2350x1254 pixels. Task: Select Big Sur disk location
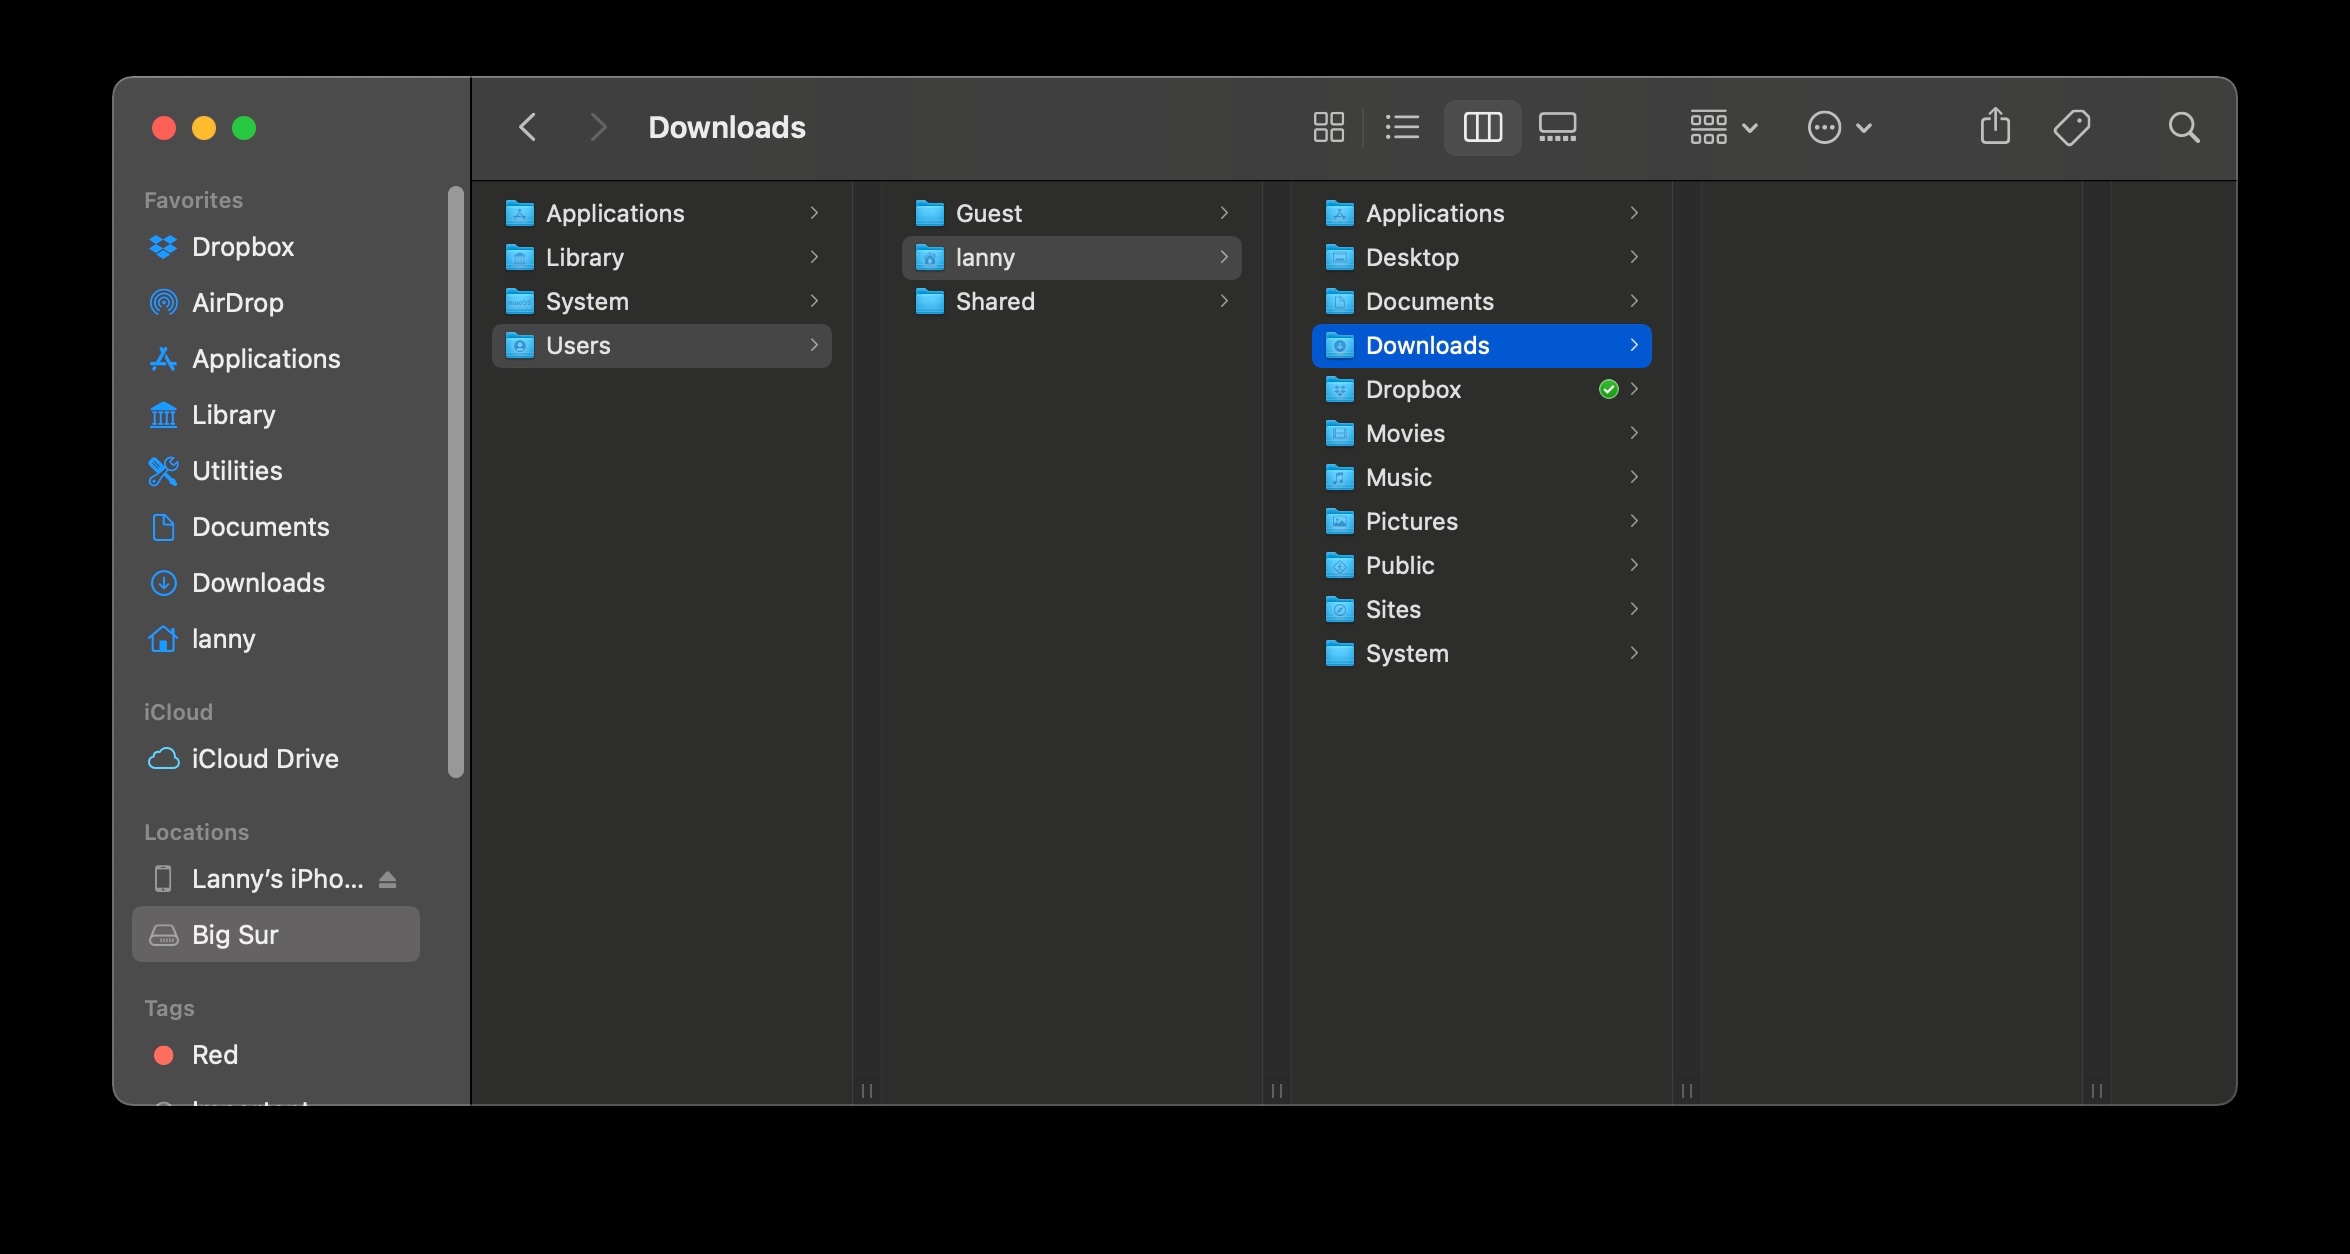235,935
